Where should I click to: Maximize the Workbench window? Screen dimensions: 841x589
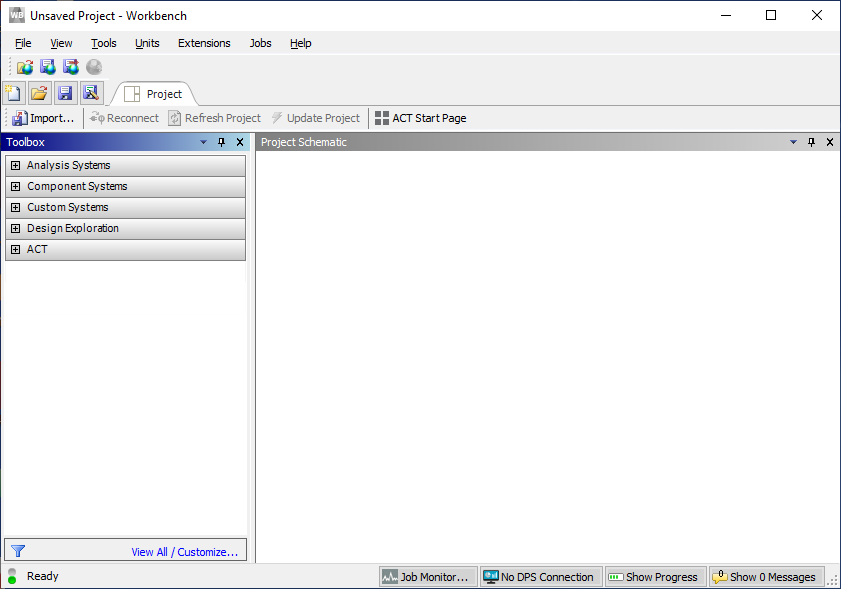coord(771,16)
